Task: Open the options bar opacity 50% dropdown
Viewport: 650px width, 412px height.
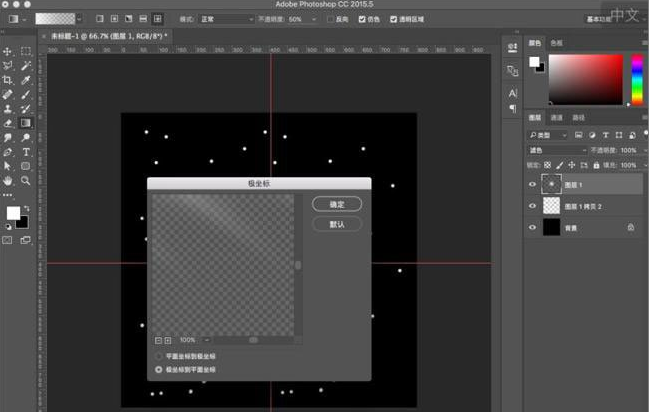Action: pyautogui.click(x=314, y=19)
